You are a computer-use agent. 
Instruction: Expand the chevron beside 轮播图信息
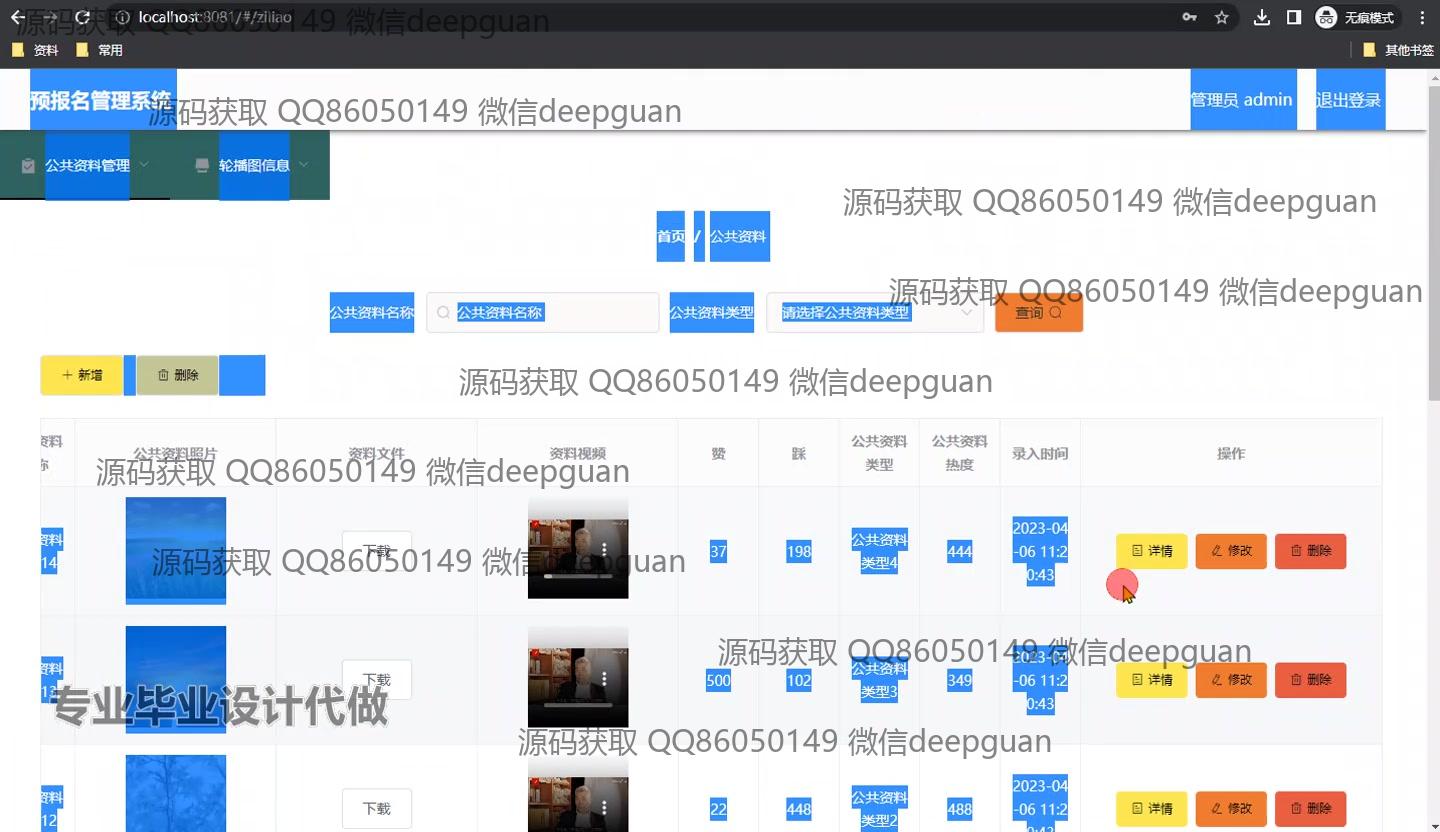coord(304,164)
